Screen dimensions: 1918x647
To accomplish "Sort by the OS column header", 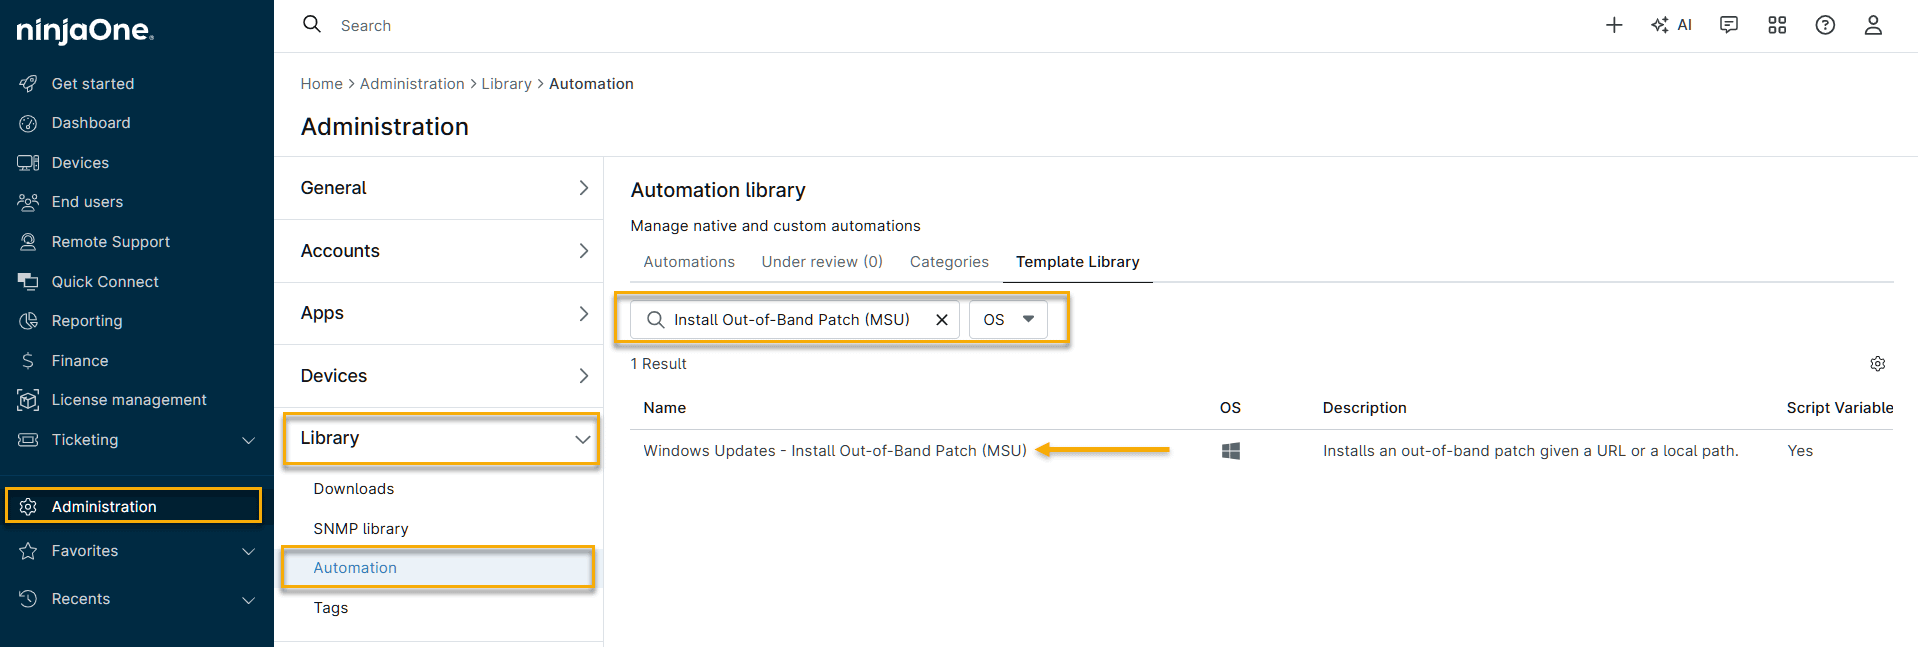I will pos(1230,408).
